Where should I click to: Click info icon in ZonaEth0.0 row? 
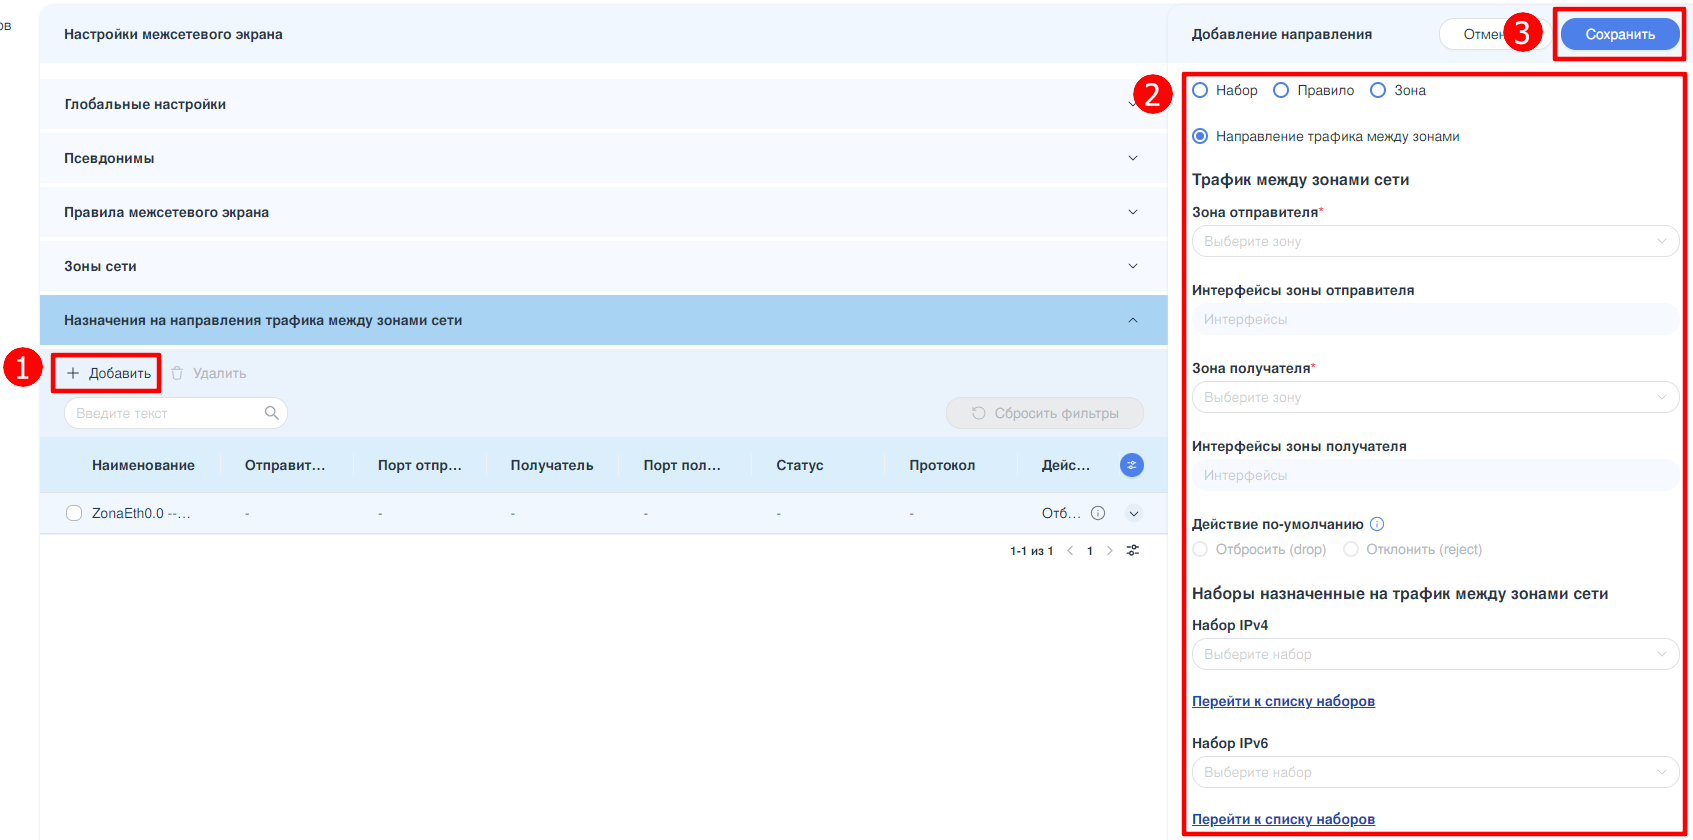[x=1098, y=513]
